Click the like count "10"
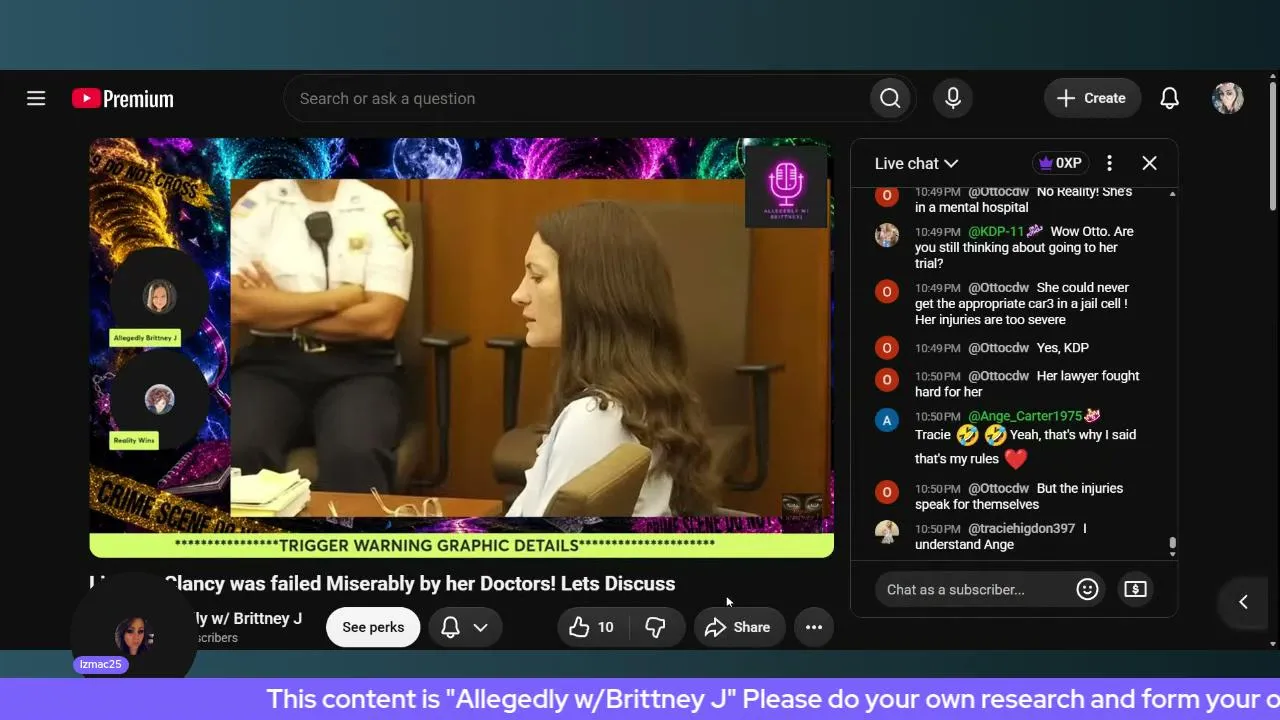The width and height of the screenshot is (1280, 720). coord(605,627)
